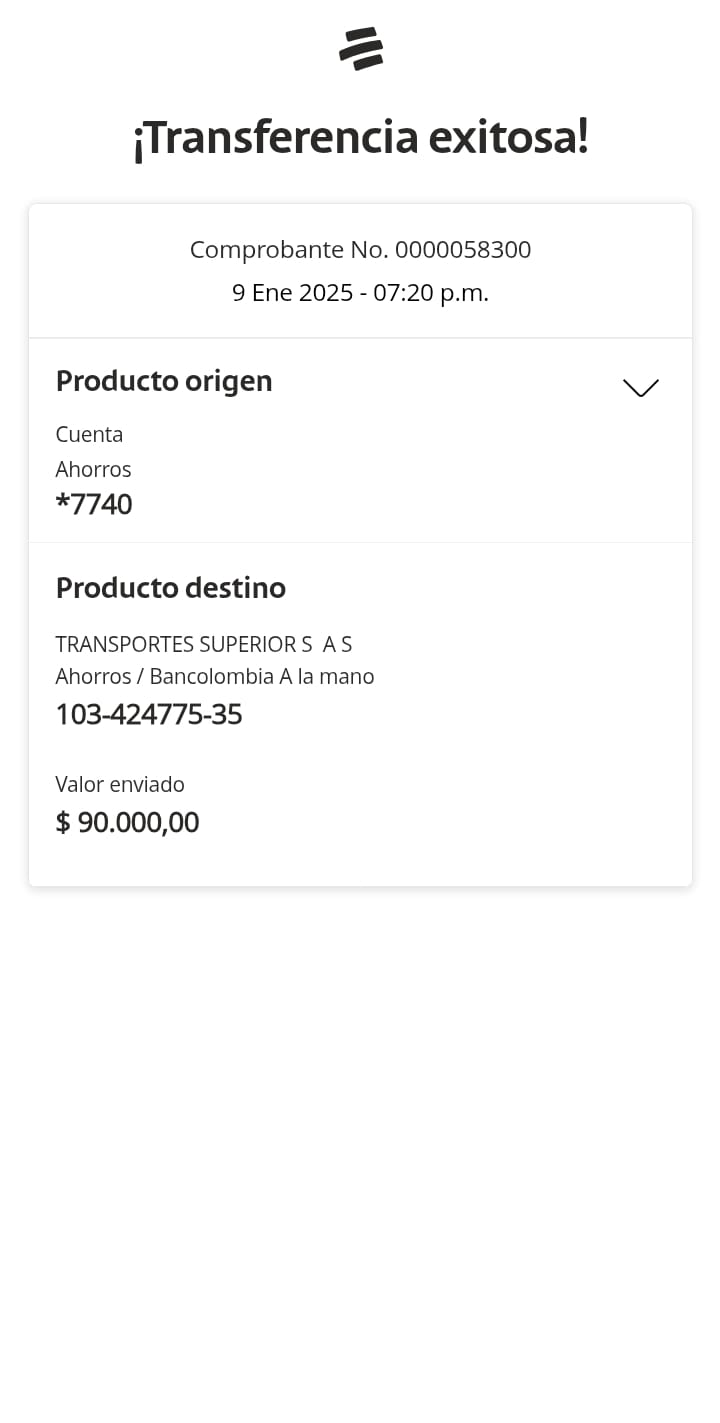Select destination account 103-424775-35
The width and height of the screenshot is (720, 1423).
click(x=149, y=715)
